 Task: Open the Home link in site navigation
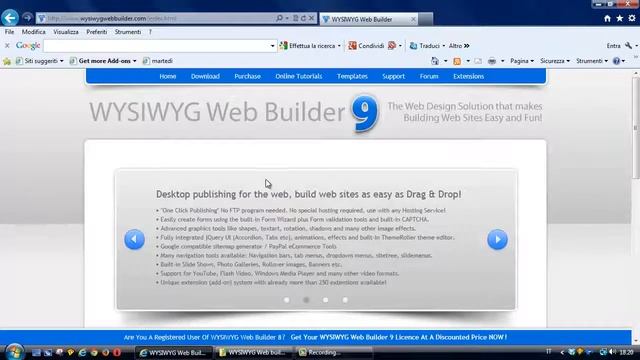point(168,76)
